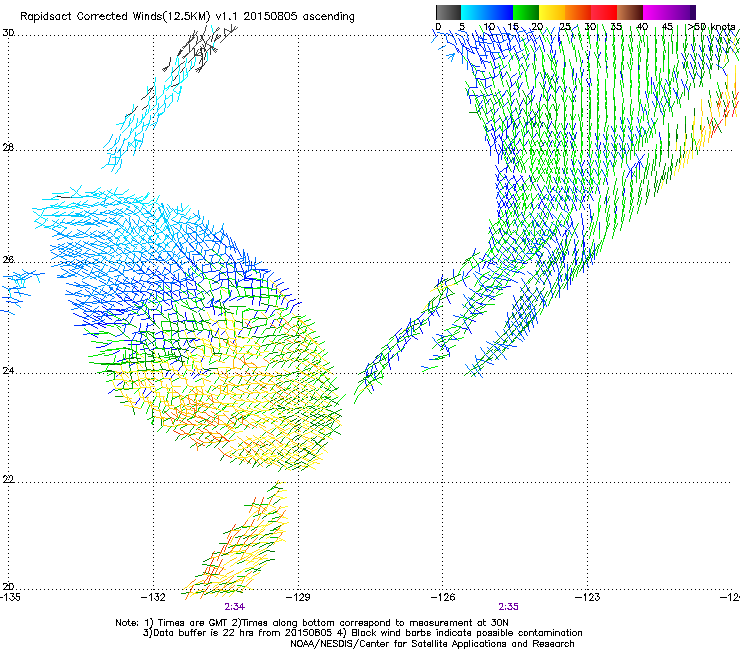The width and height of the screenshot is (740, 650).
Task: Click the purple '2:34' swath time label
Action: tap(235, 607)
